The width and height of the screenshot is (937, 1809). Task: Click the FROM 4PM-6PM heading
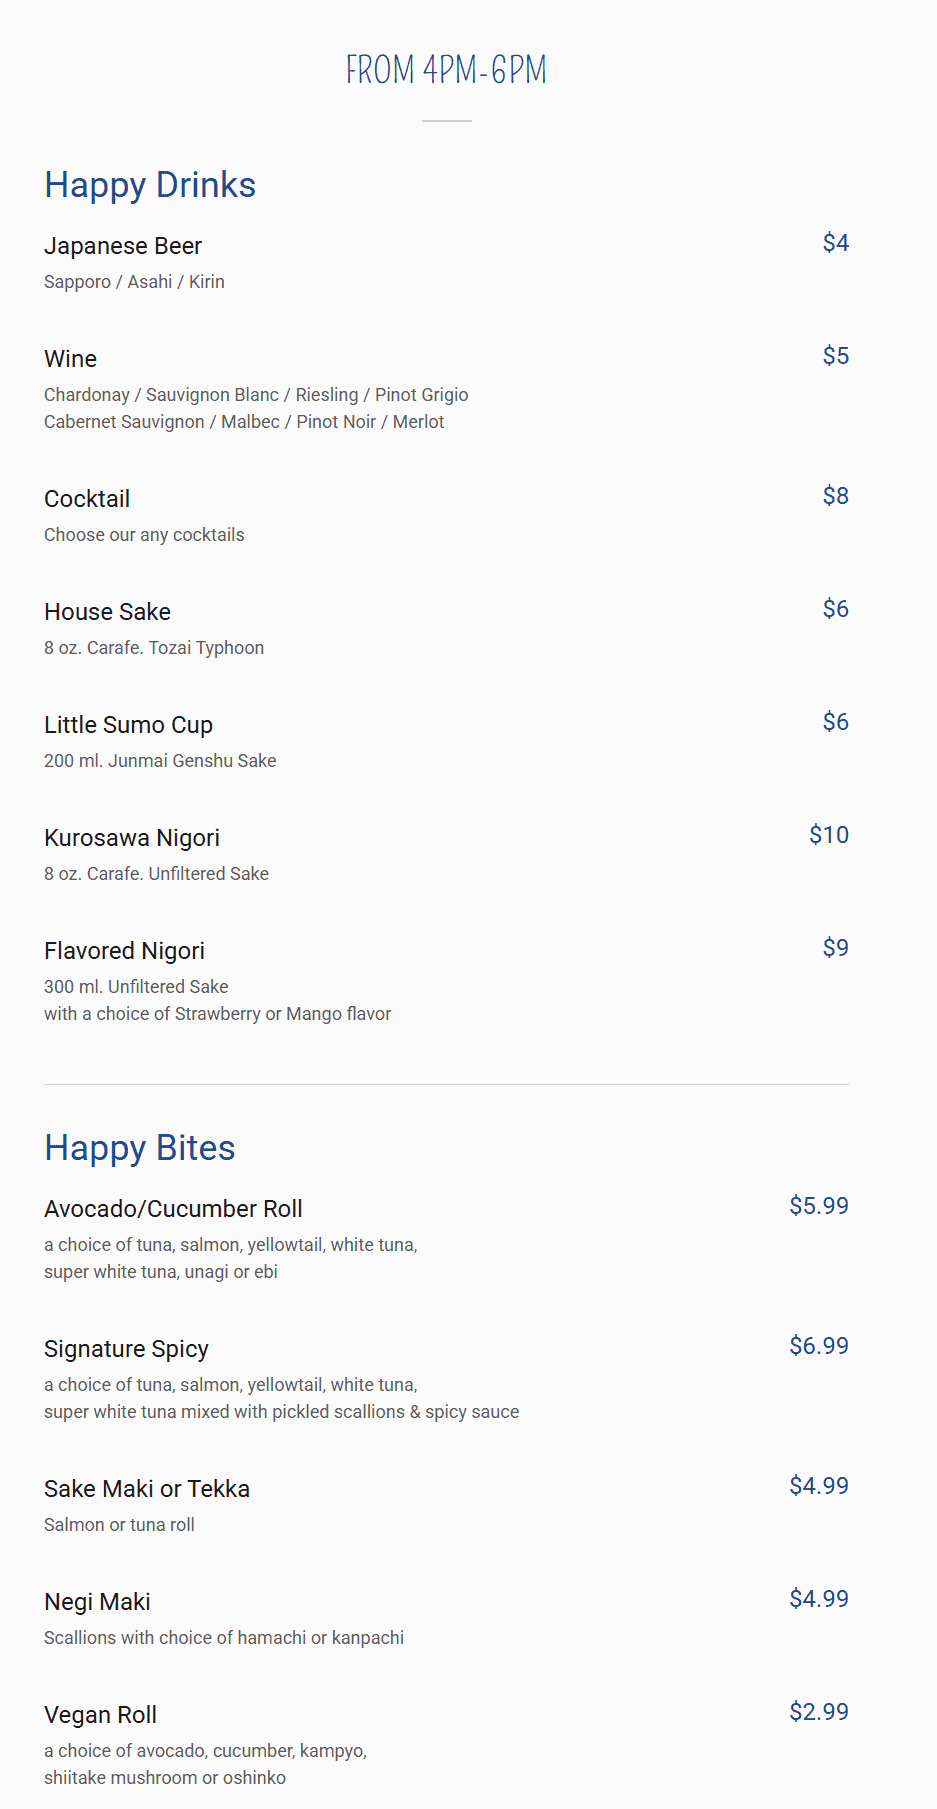tap(446, 70)
